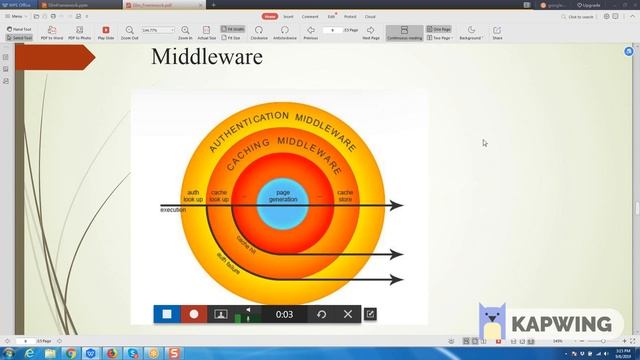Go to the Previous page
Screen dimensions: 640x360
(x=311, y=33)
